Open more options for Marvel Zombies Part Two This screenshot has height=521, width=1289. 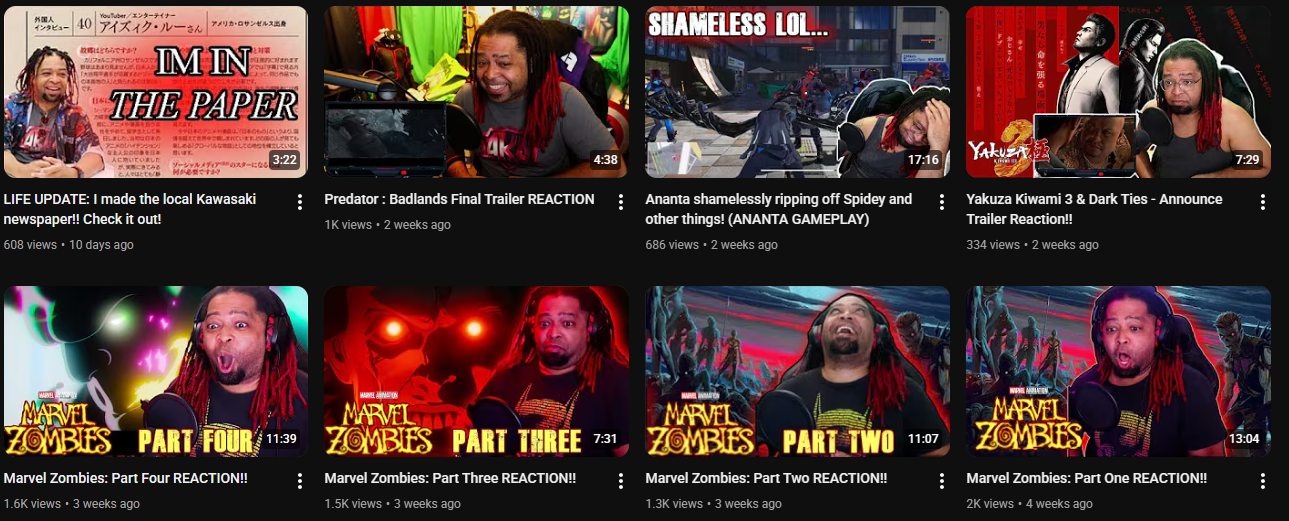(x=941, y=481)
